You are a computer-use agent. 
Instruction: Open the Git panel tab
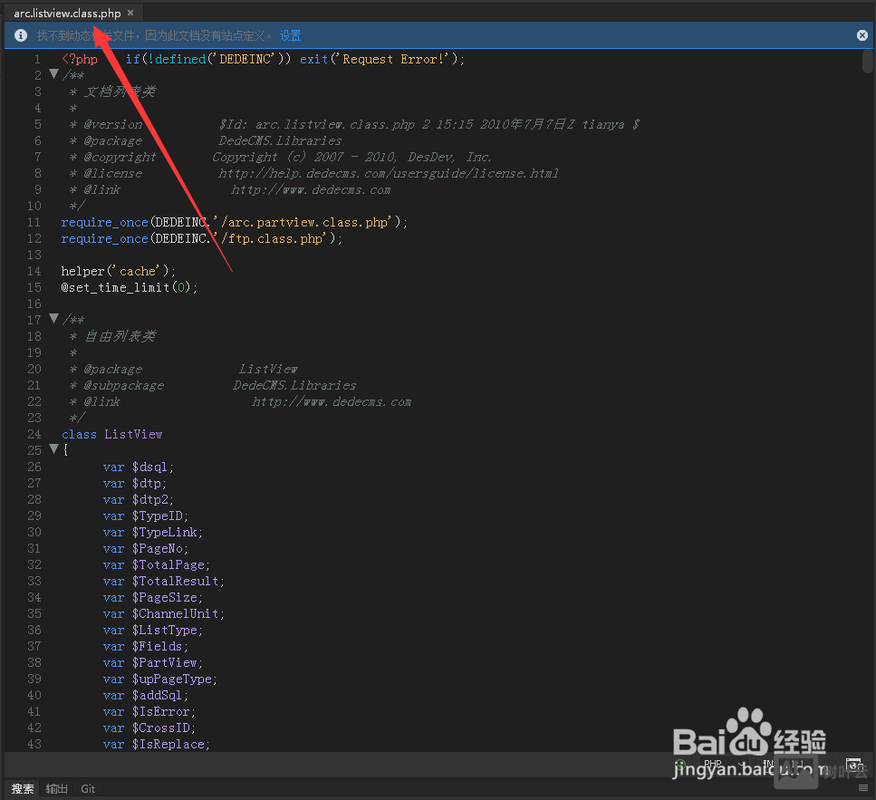click(88, 789)
